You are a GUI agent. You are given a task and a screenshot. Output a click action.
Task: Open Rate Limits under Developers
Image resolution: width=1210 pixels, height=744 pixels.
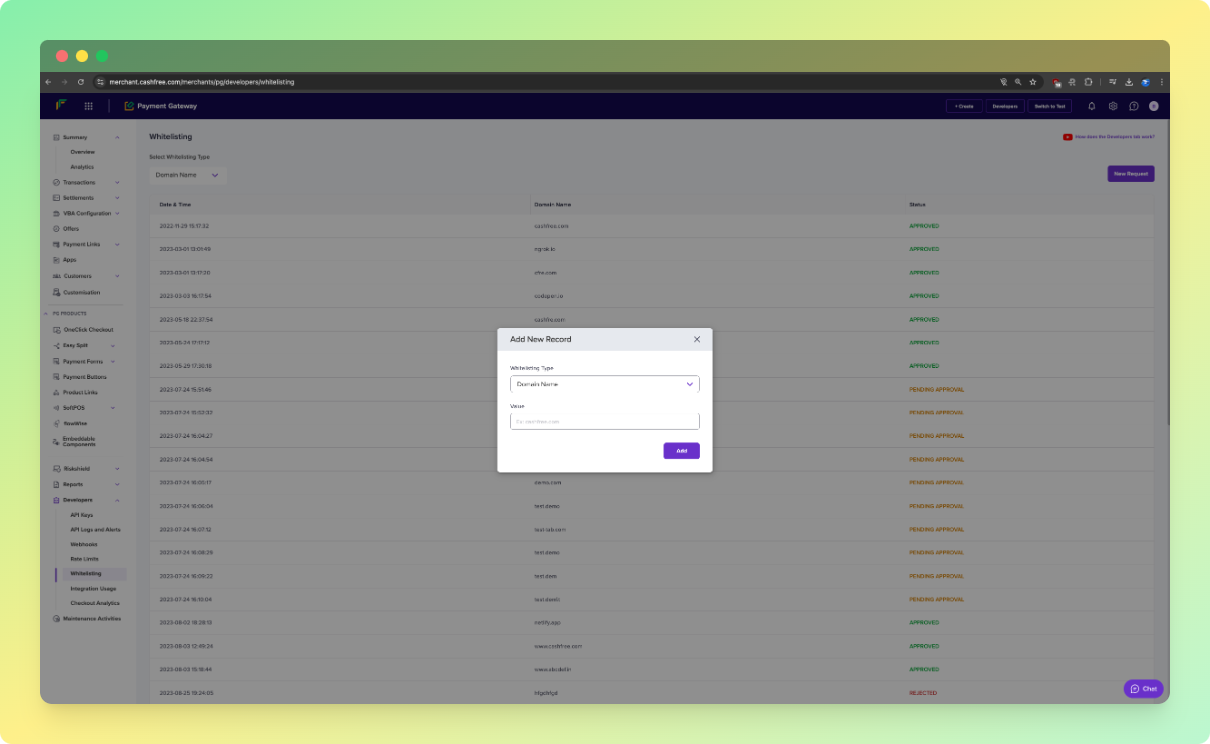84,559
